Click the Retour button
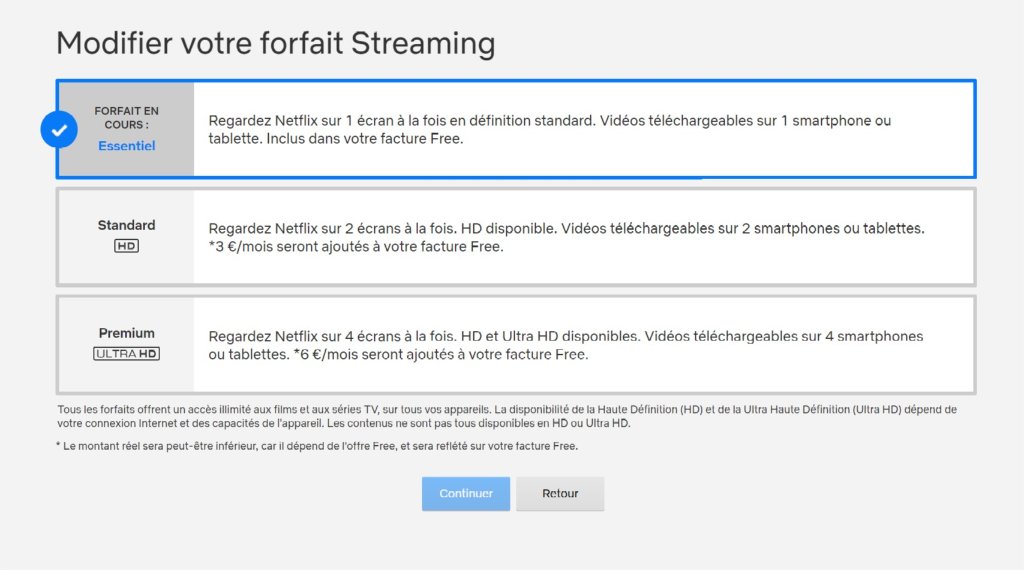The height and width of the screenshot is (570, 1024). point(560,494)
